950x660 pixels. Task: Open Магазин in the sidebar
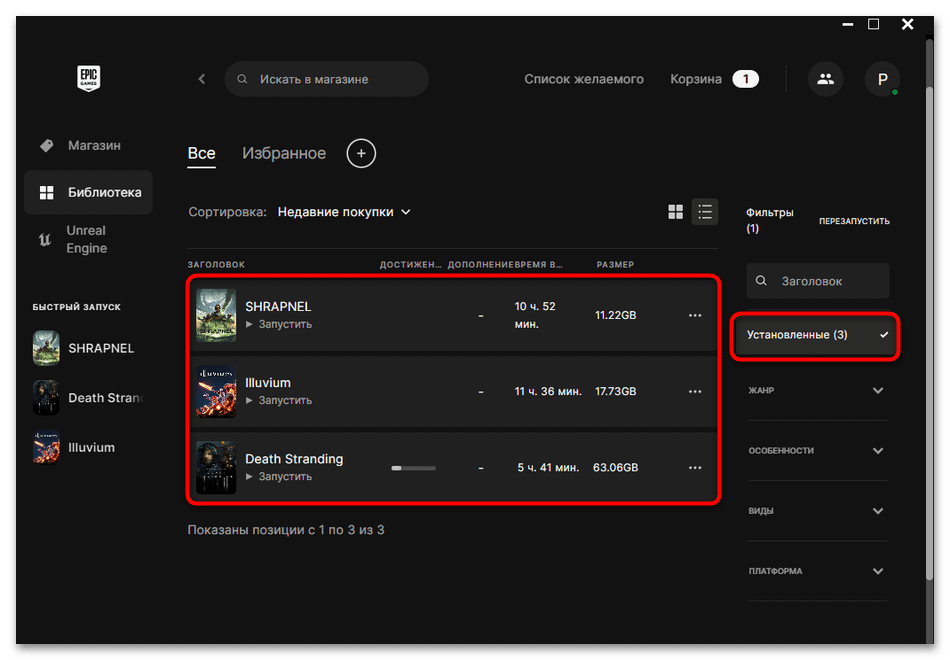(88, 145)
